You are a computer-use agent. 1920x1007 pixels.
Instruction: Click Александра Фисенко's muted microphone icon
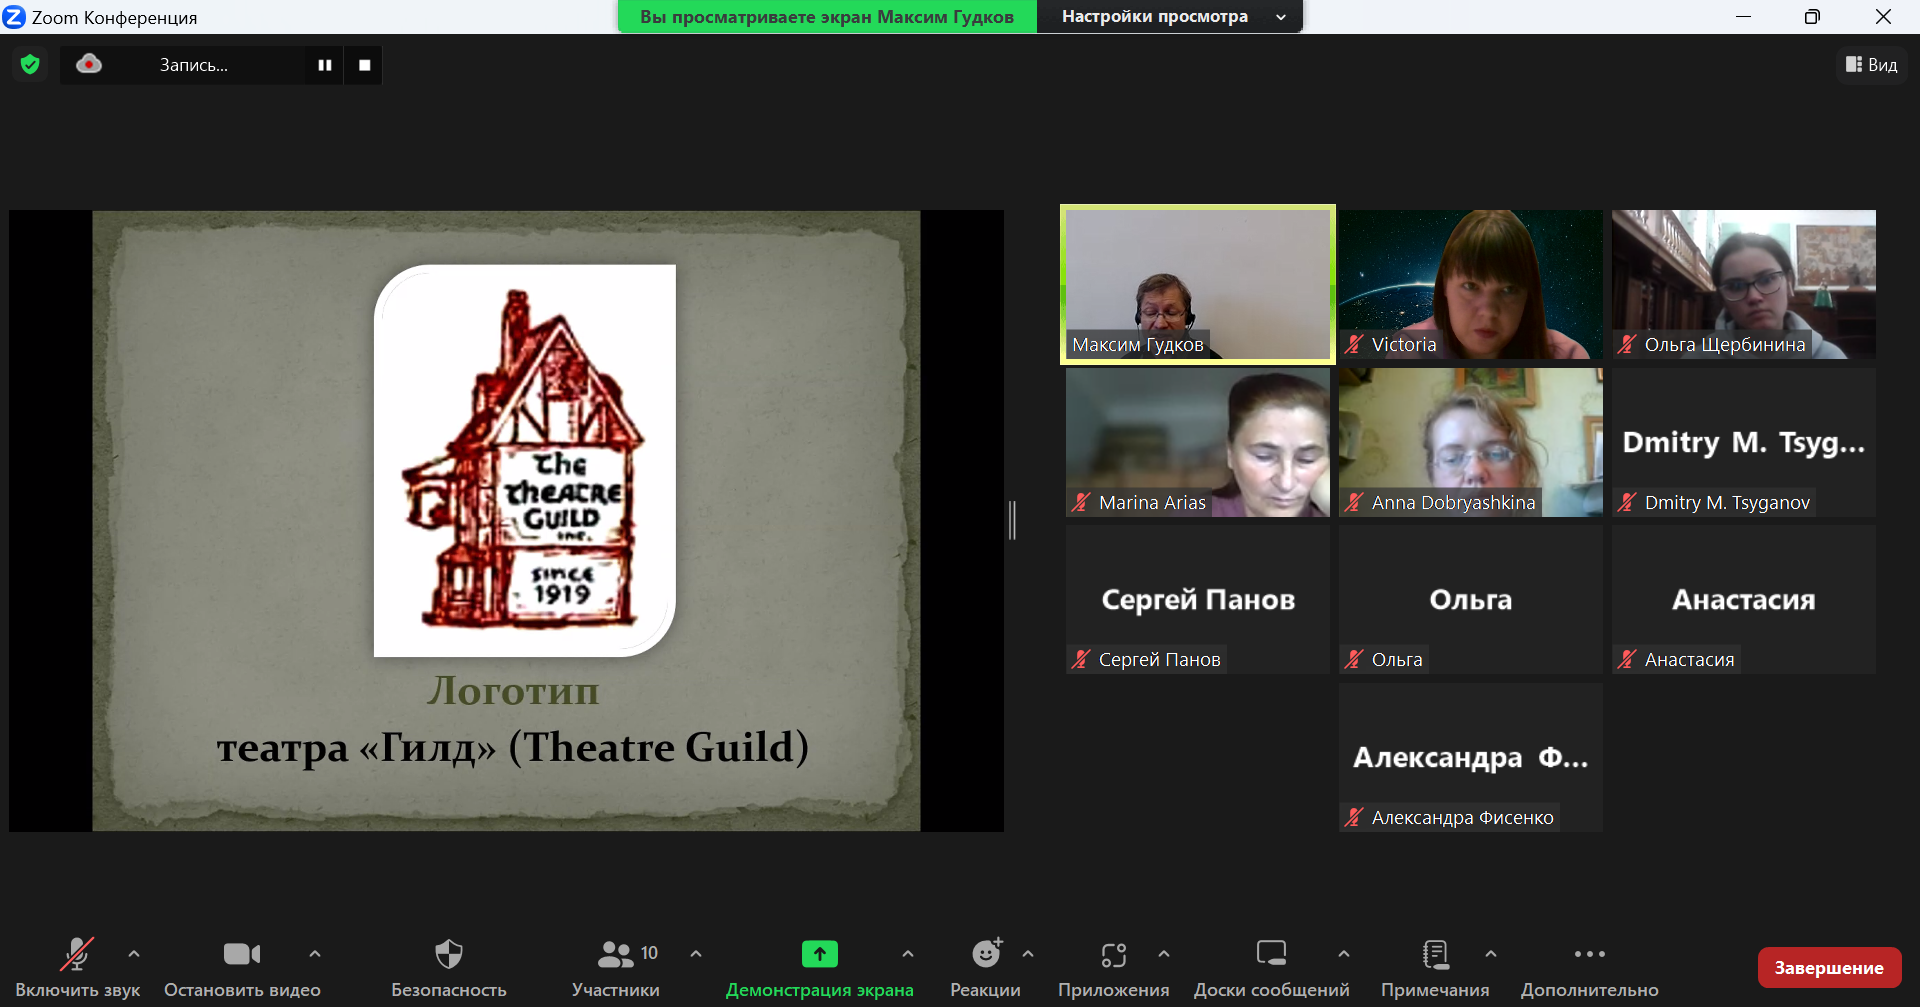tap(1354, 817)
